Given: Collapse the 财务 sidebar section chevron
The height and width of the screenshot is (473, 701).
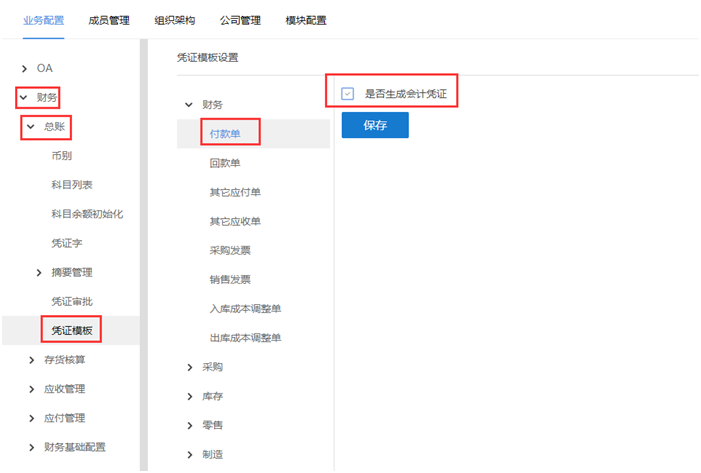Looking at the screenshot, I should pos(24,97).
